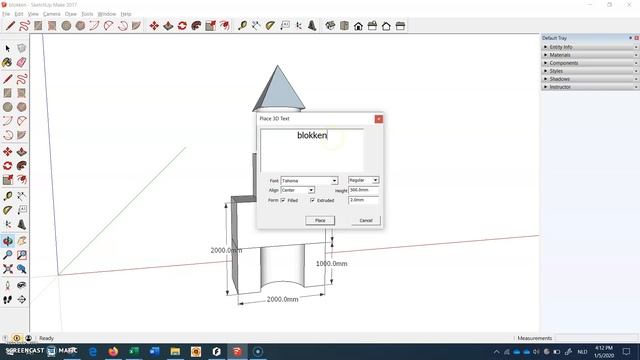The image size is (640, 360).
Task: Pick the Protractor tool in the top toolbar
Action: pos(270,26)
